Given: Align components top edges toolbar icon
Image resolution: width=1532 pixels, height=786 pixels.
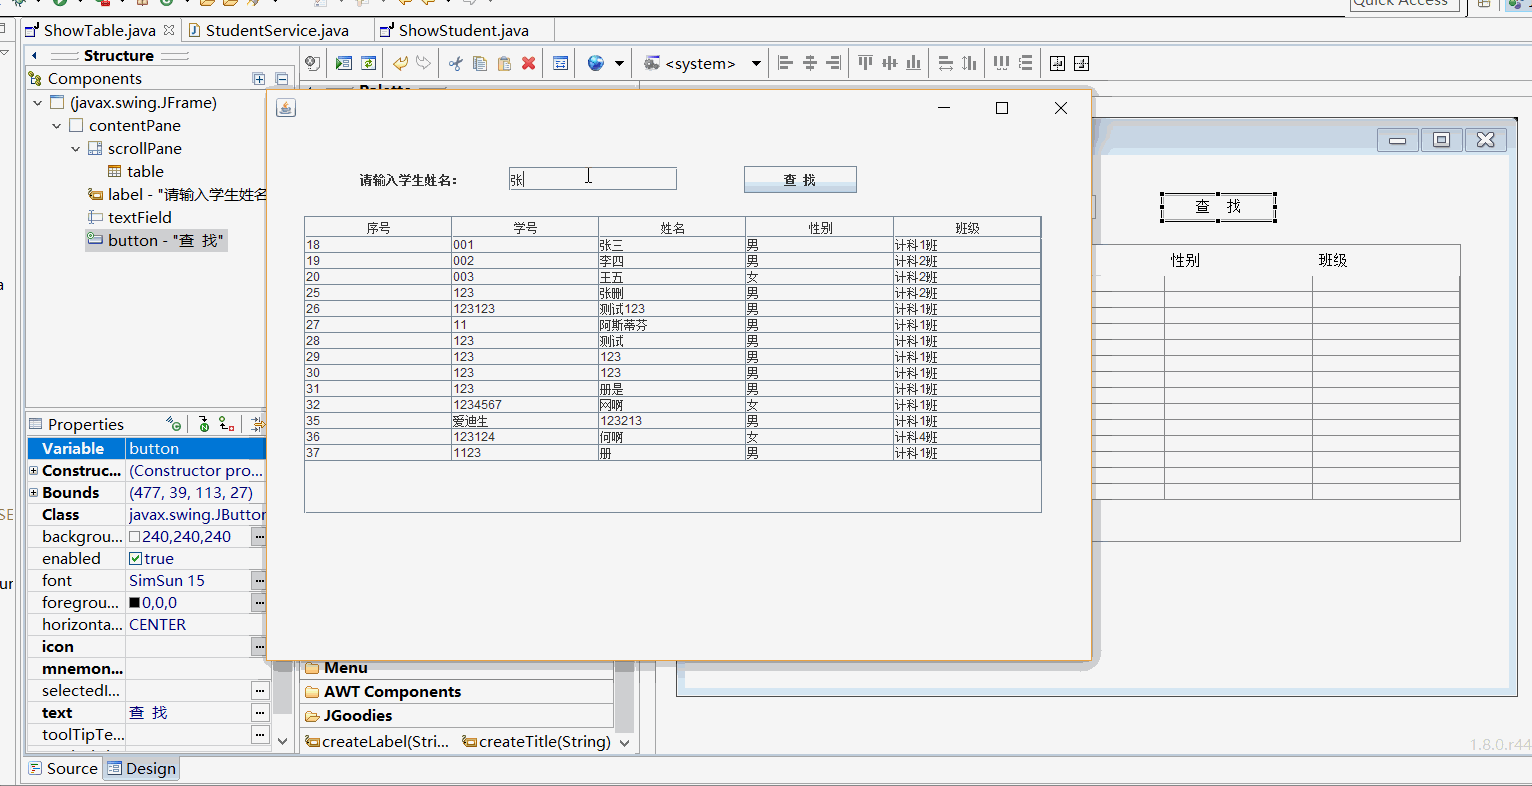Looking at the screenshot, I should point(864,62).
